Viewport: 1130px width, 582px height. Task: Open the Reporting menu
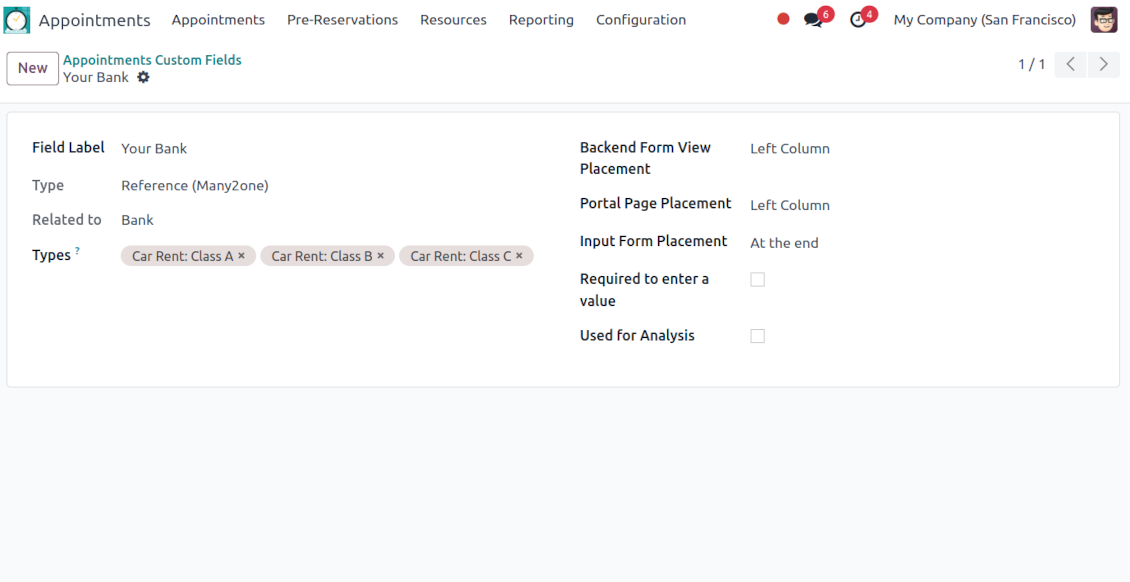coord(541,20)
